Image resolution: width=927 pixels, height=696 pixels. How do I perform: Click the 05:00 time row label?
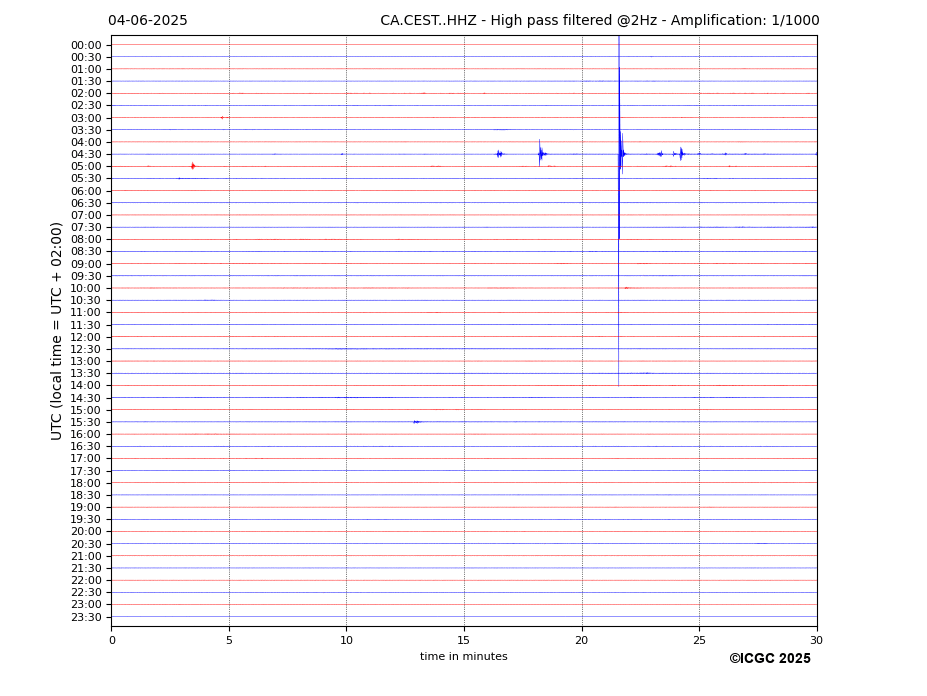[86, 167]
